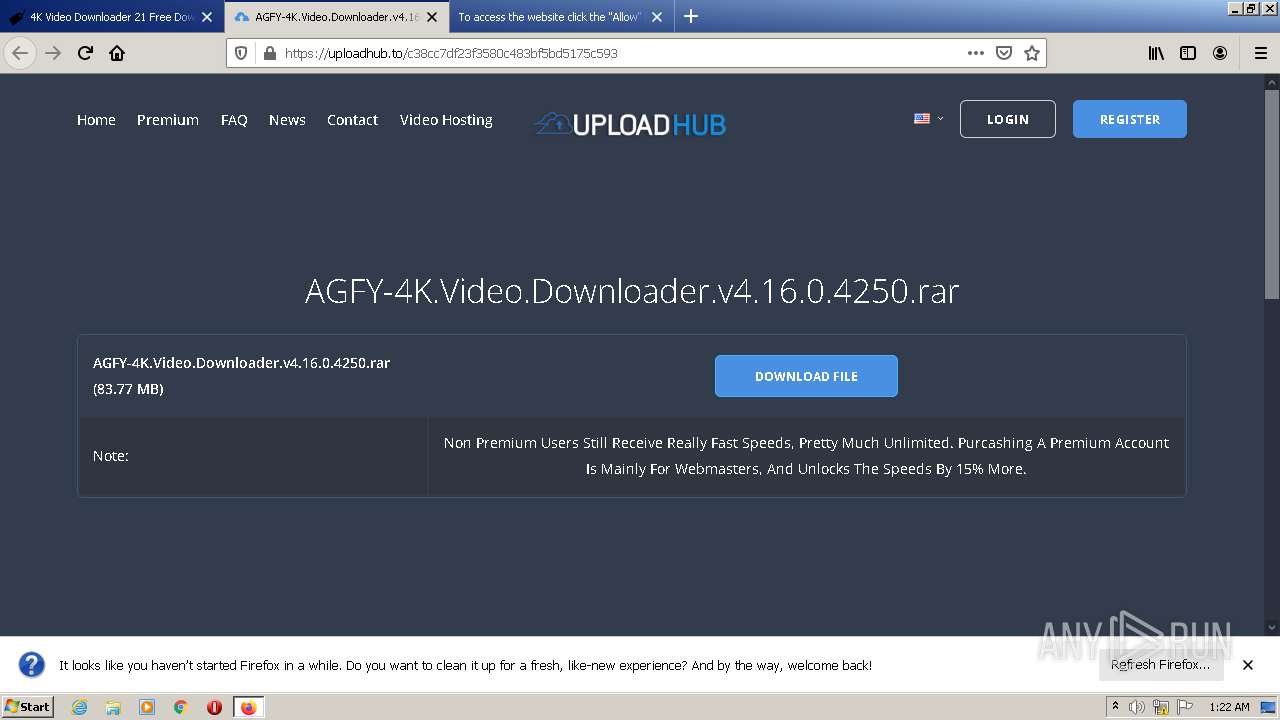Click the UploadHub logo
The width and height of the screenshot is (1280, 720).
coord(630,123)
